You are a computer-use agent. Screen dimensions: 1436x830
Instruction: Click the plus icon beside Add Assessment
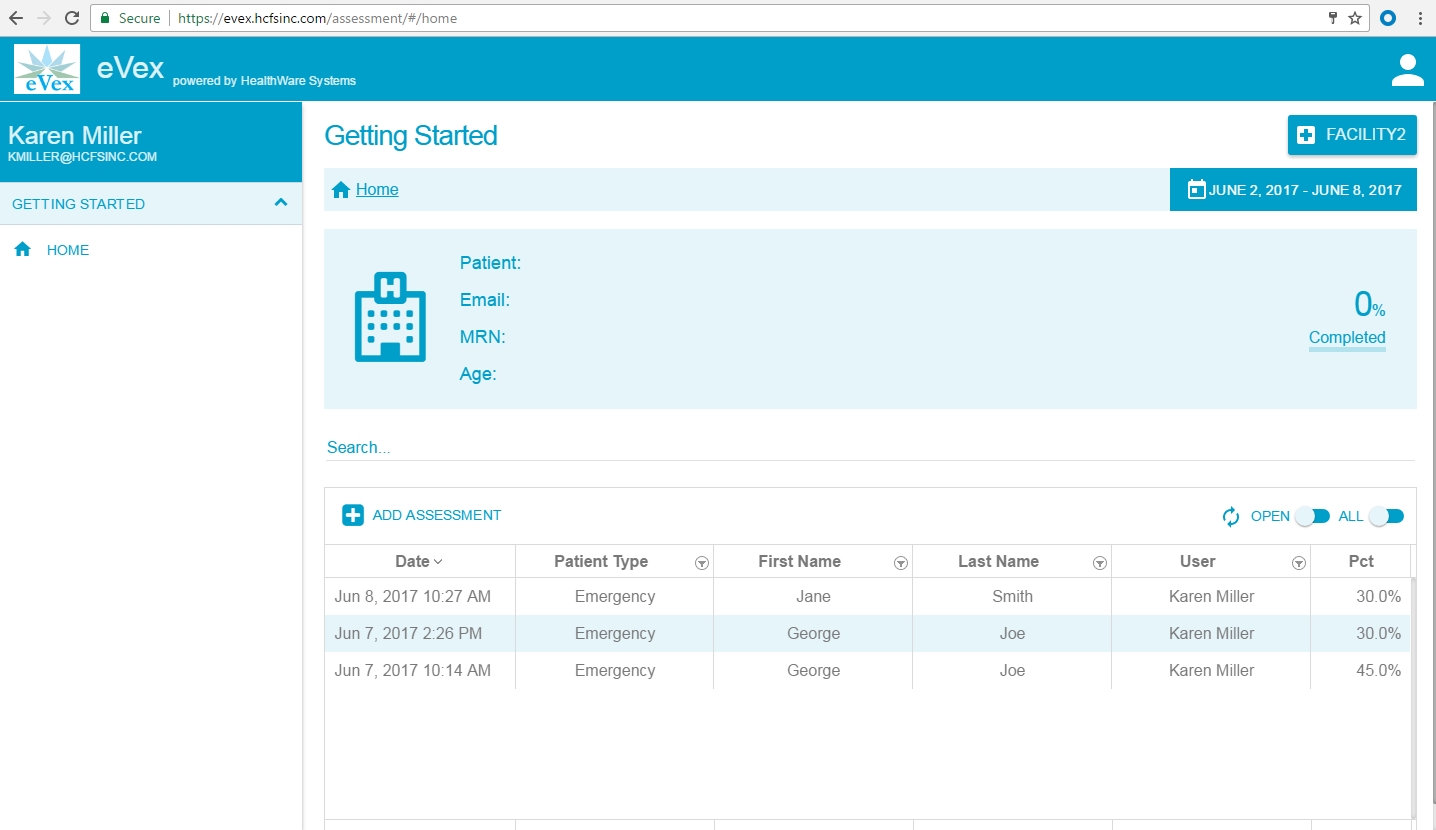(x=353, y=516)
